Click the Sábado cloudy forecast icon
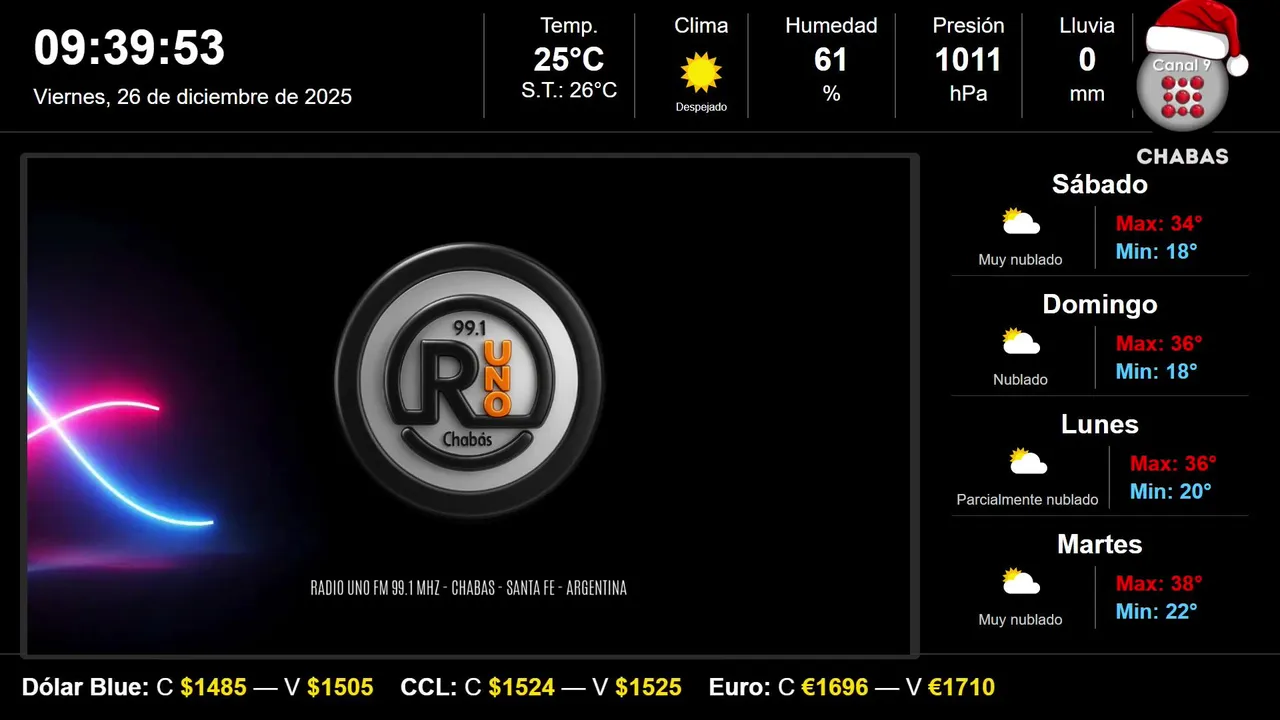 [1021, 222]
